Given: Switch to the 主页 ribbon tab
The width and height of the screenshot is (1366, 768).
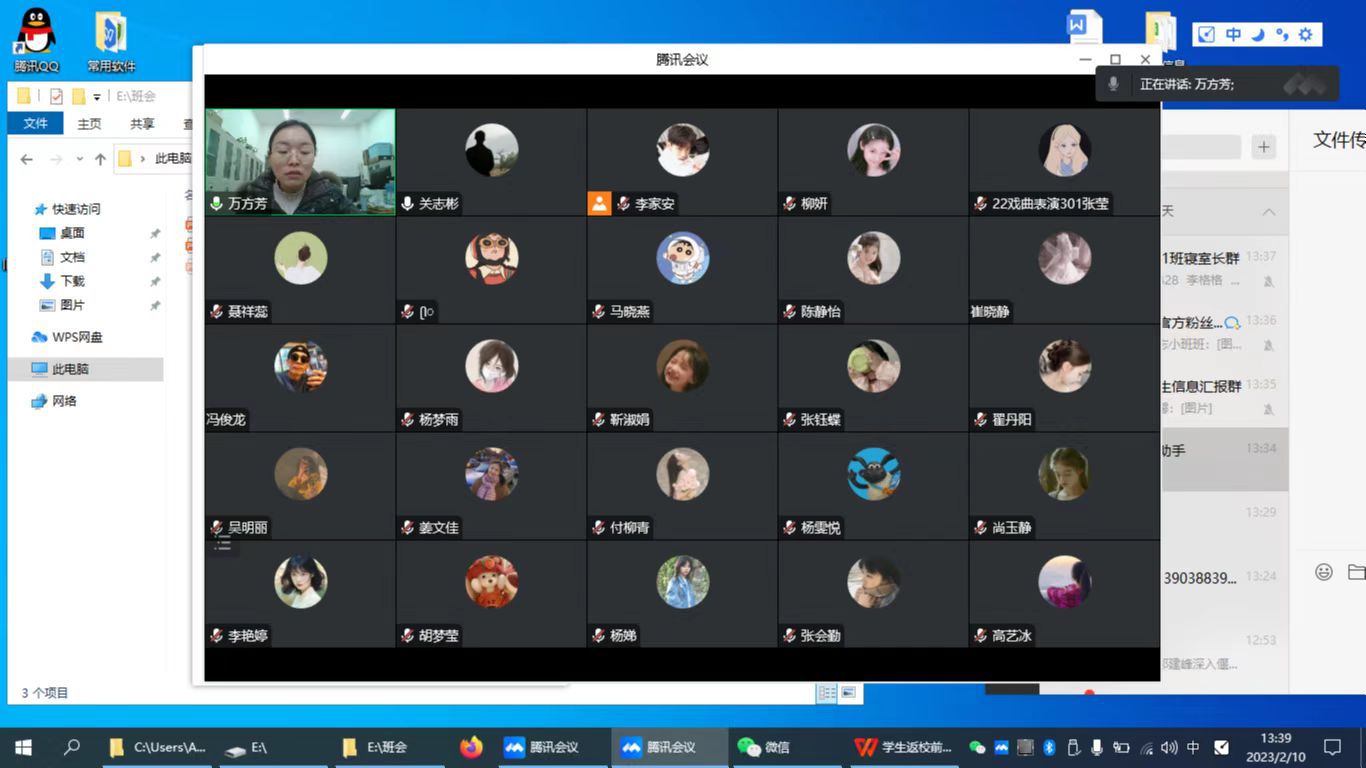Looking at the screenshot, I should (89, 124).
